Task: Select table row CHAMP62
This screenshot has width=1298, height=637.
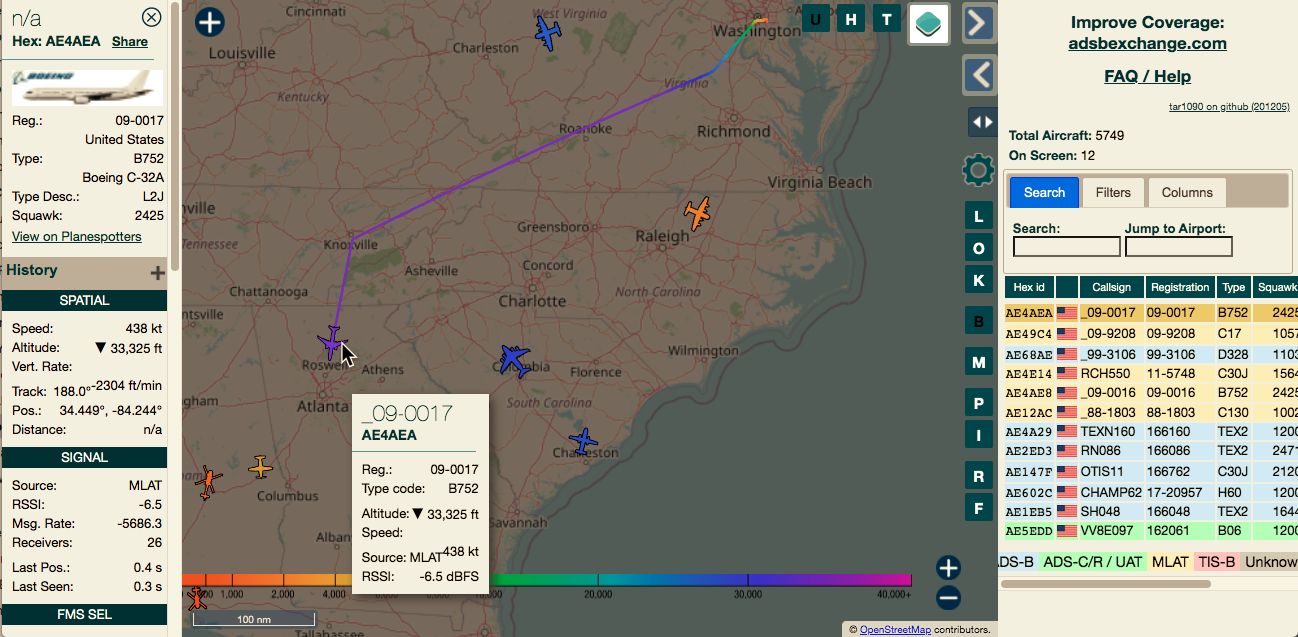Action: [1151, 492]
